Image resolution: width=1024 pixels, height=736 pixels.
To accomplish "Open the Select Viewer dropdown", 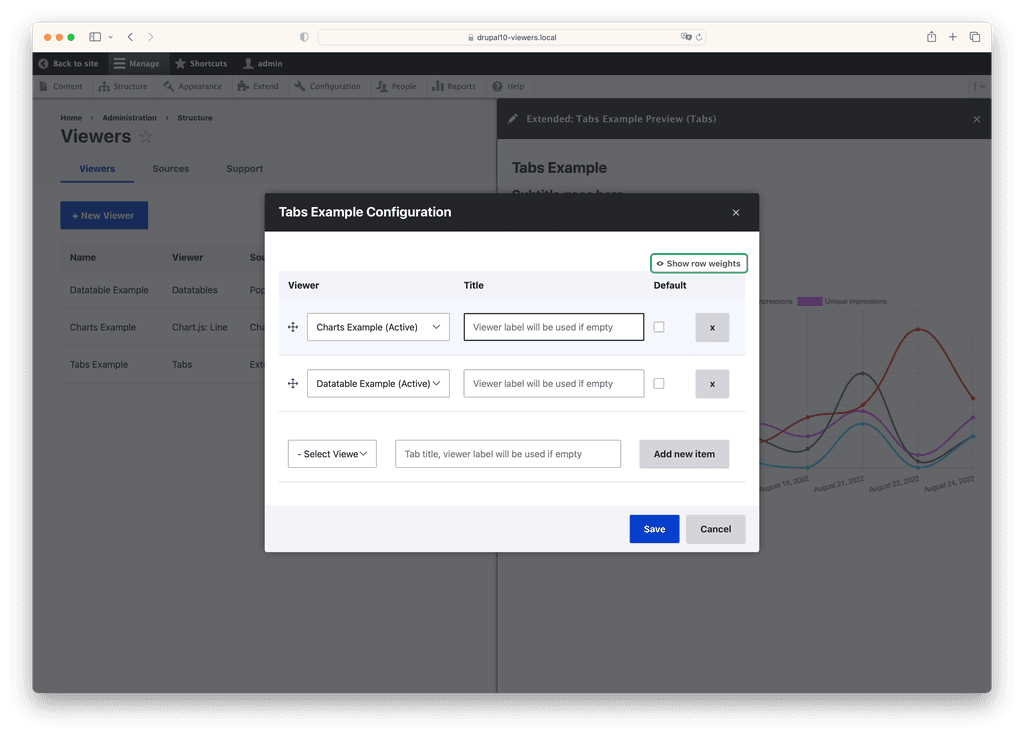I will pyautogui.click(x=332, y=454).
